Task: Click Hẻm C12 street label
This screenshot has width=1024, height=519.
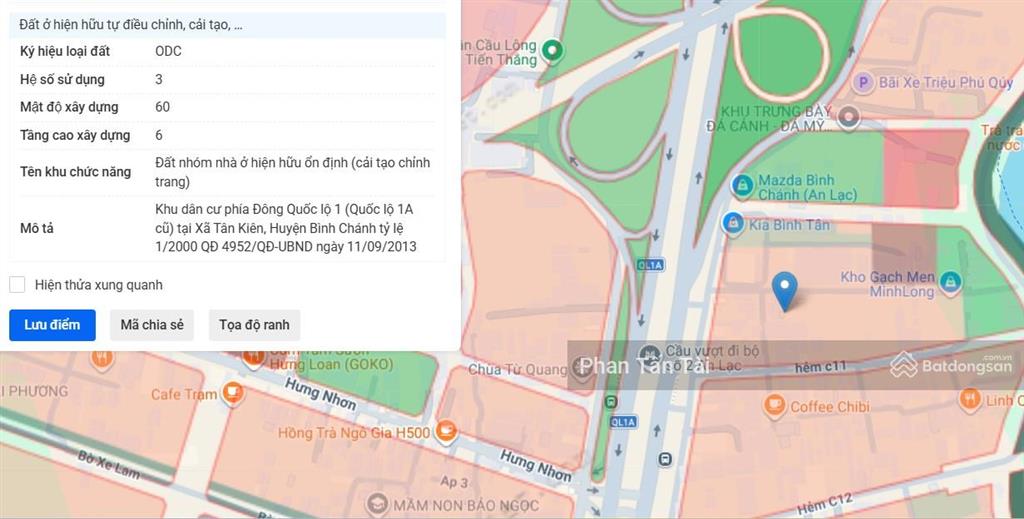Action: pyautogui.click(x=825, y=503)
